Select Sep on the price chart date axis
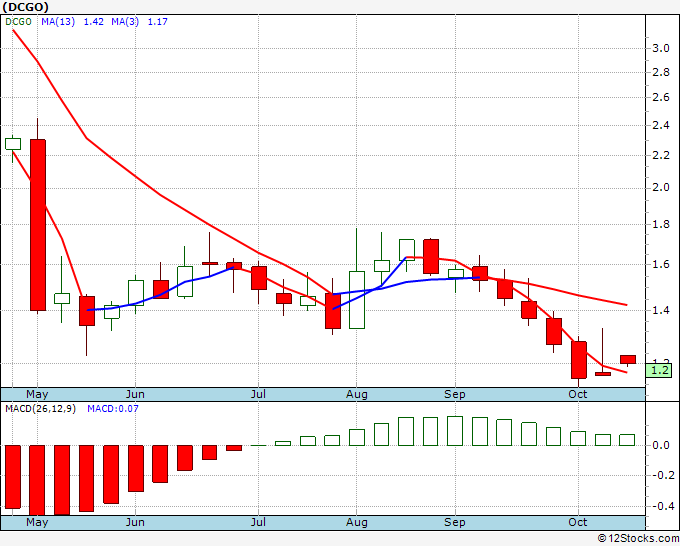The height and width of the screenshot is (546, 680). (x=454, y=394)
